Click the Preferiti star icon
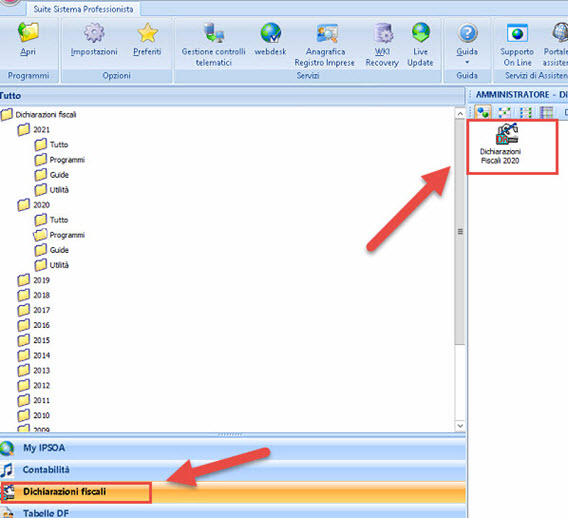Viewport: 568px width, 518px height. click(147, 39)
